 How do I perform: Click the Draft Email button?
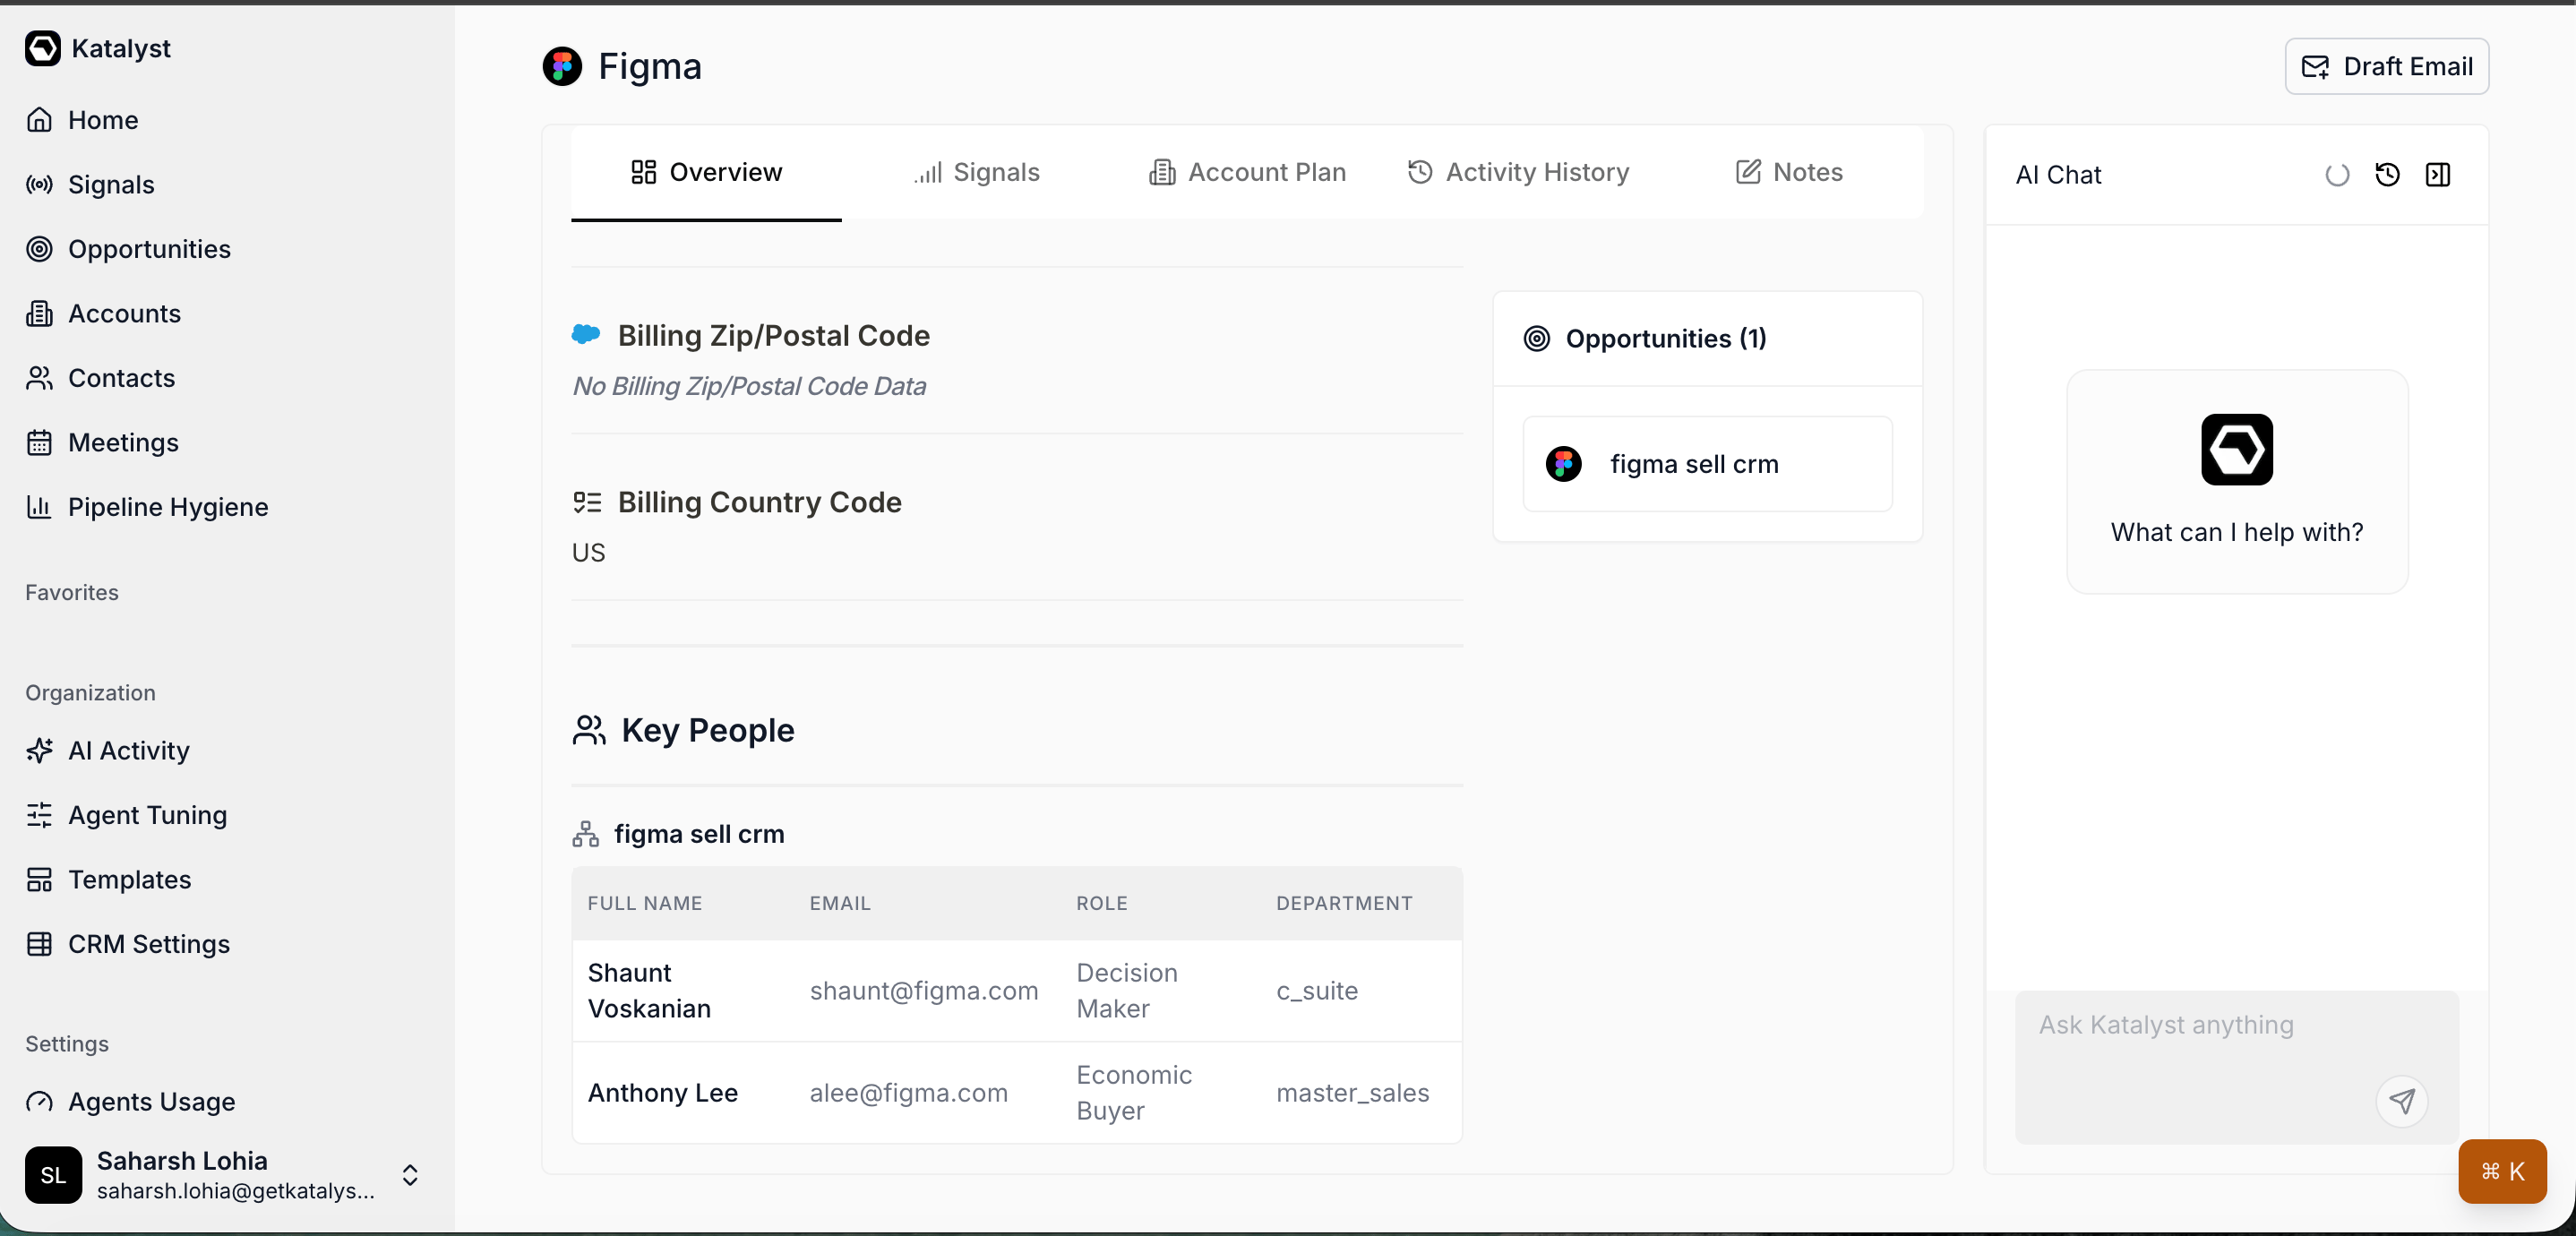[x=2386, y=66]
